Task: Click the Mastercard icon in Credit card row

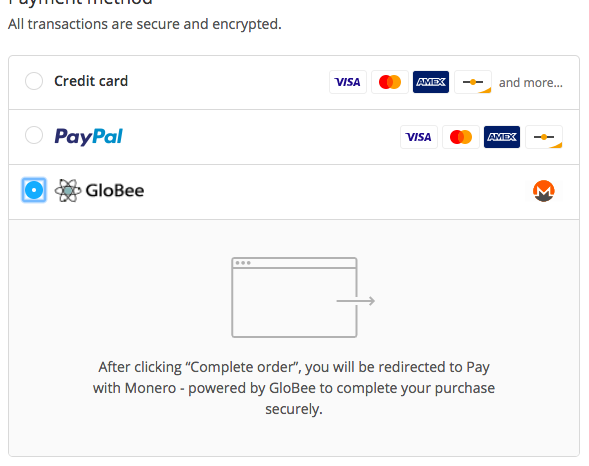Action: (390, 82)
